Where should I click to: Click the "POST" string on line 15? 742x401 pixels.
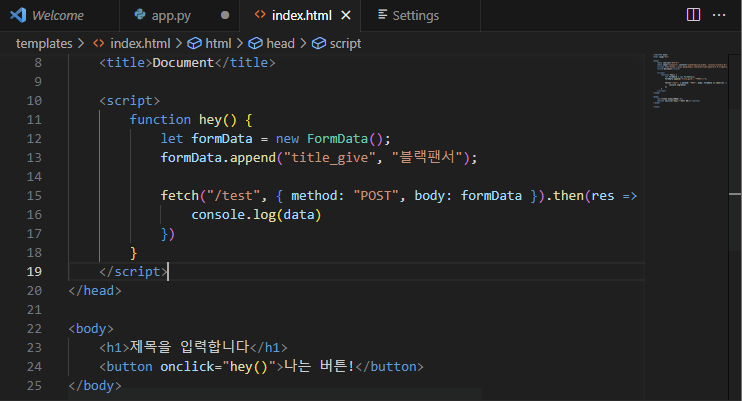pos(376,196)
